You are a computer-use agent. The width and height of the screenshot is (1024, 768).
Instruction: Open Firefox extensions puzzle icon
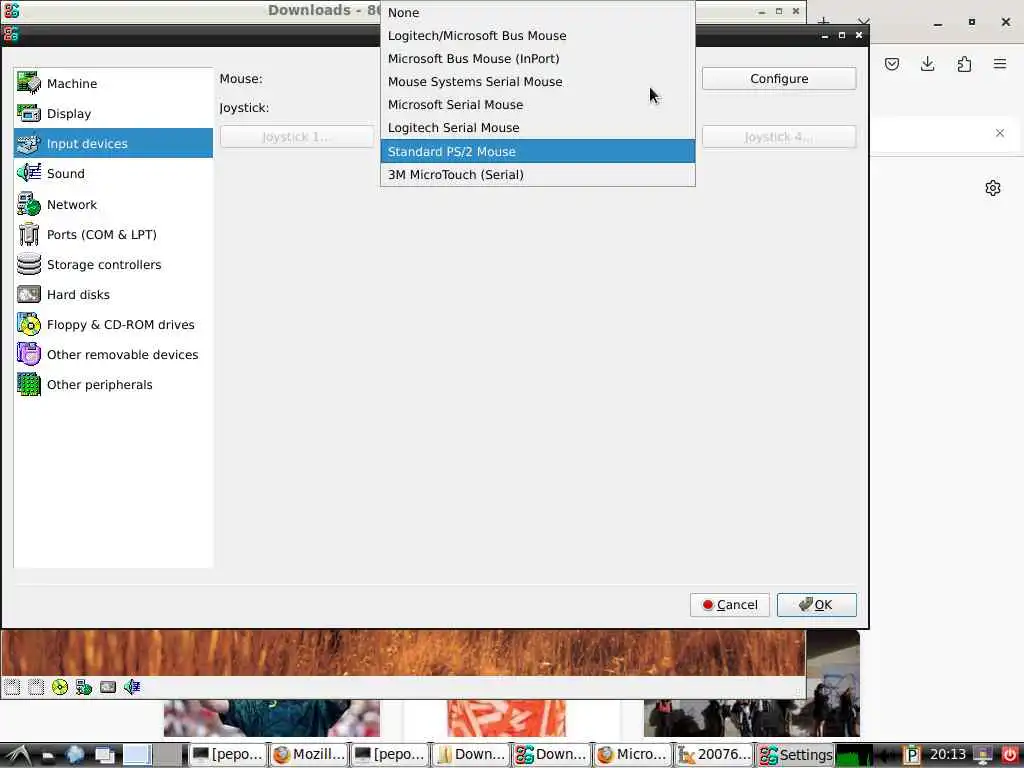[964, 64]
